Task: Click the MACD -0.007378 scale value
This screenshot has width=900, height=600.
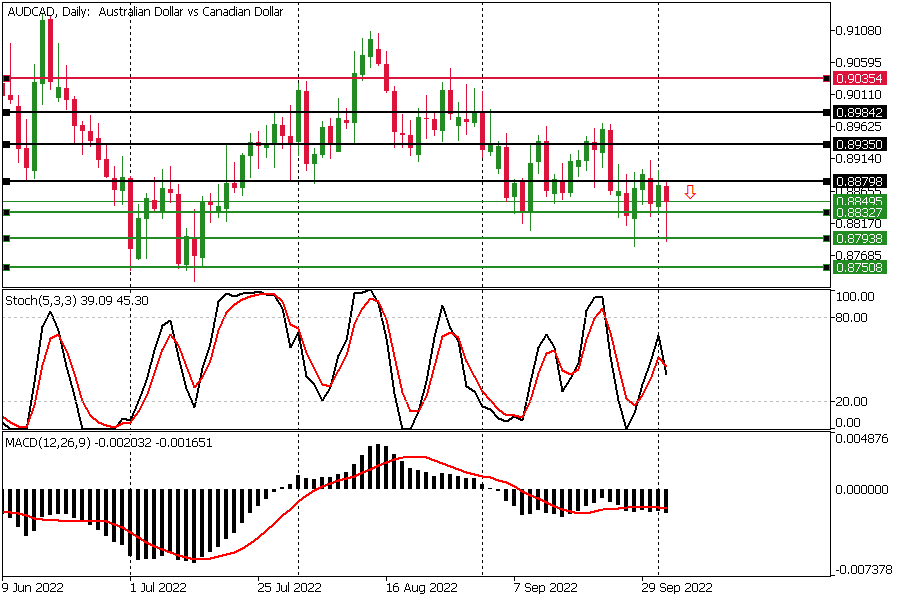Action: 863,570
